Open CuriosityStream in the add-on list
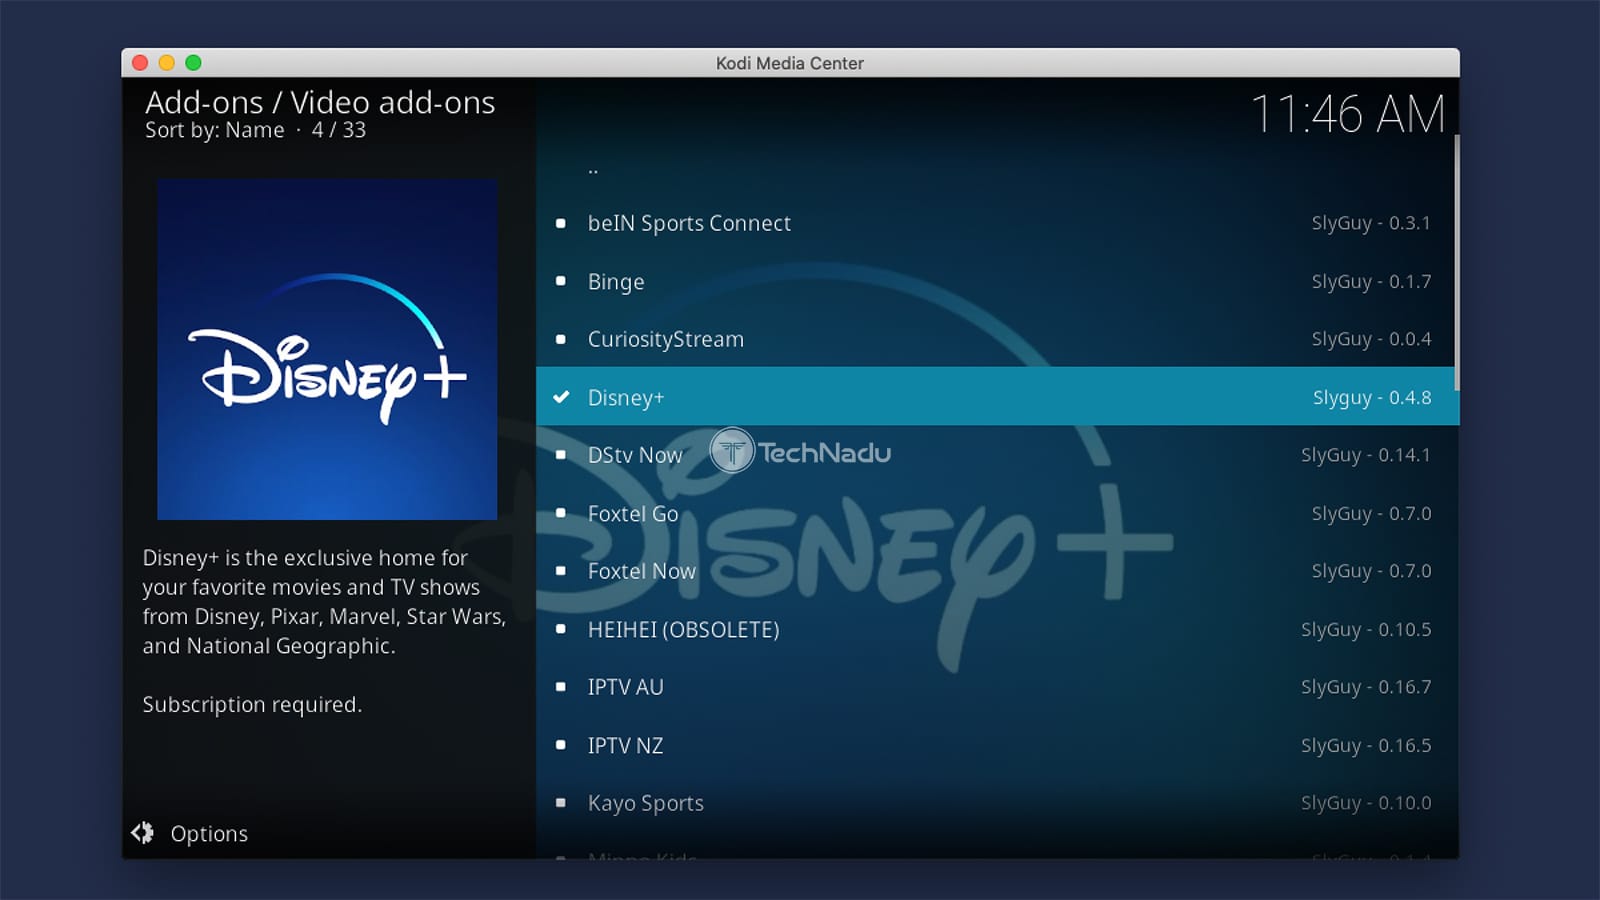The image size is (1600, 900). pyautogui.click(x=997, y=339)
